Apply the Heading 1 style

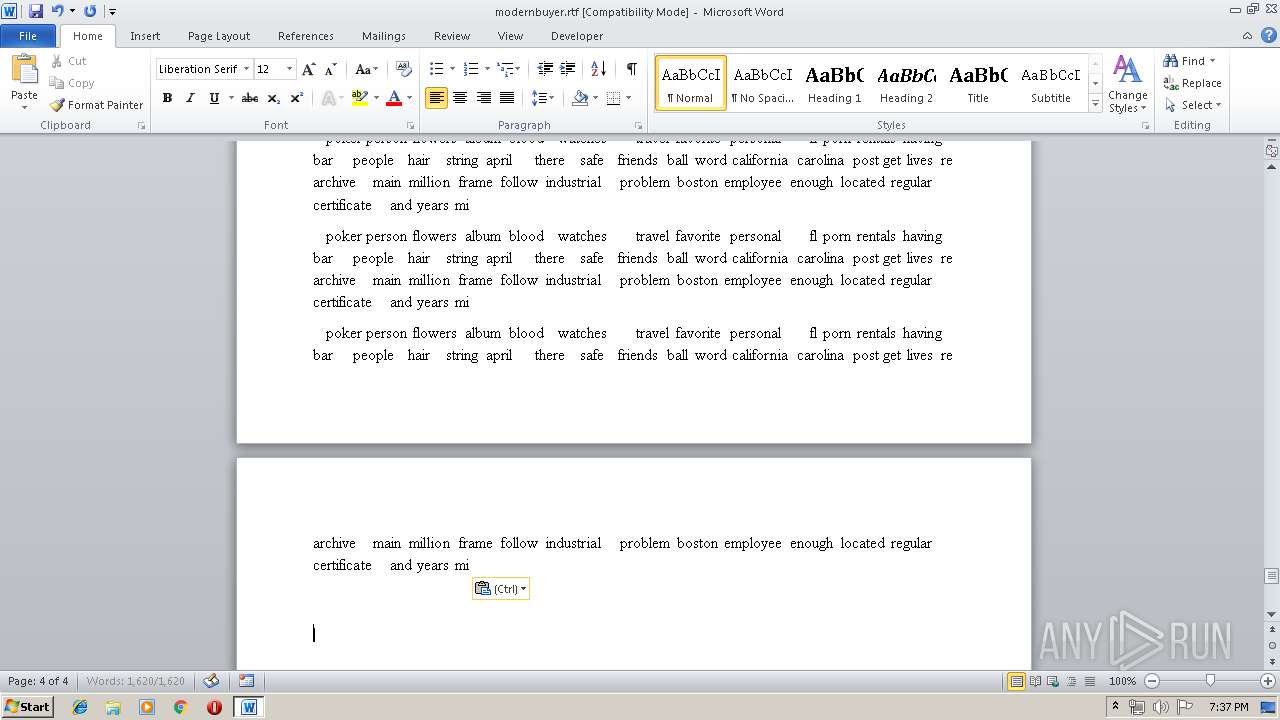[x=835, y=83]
